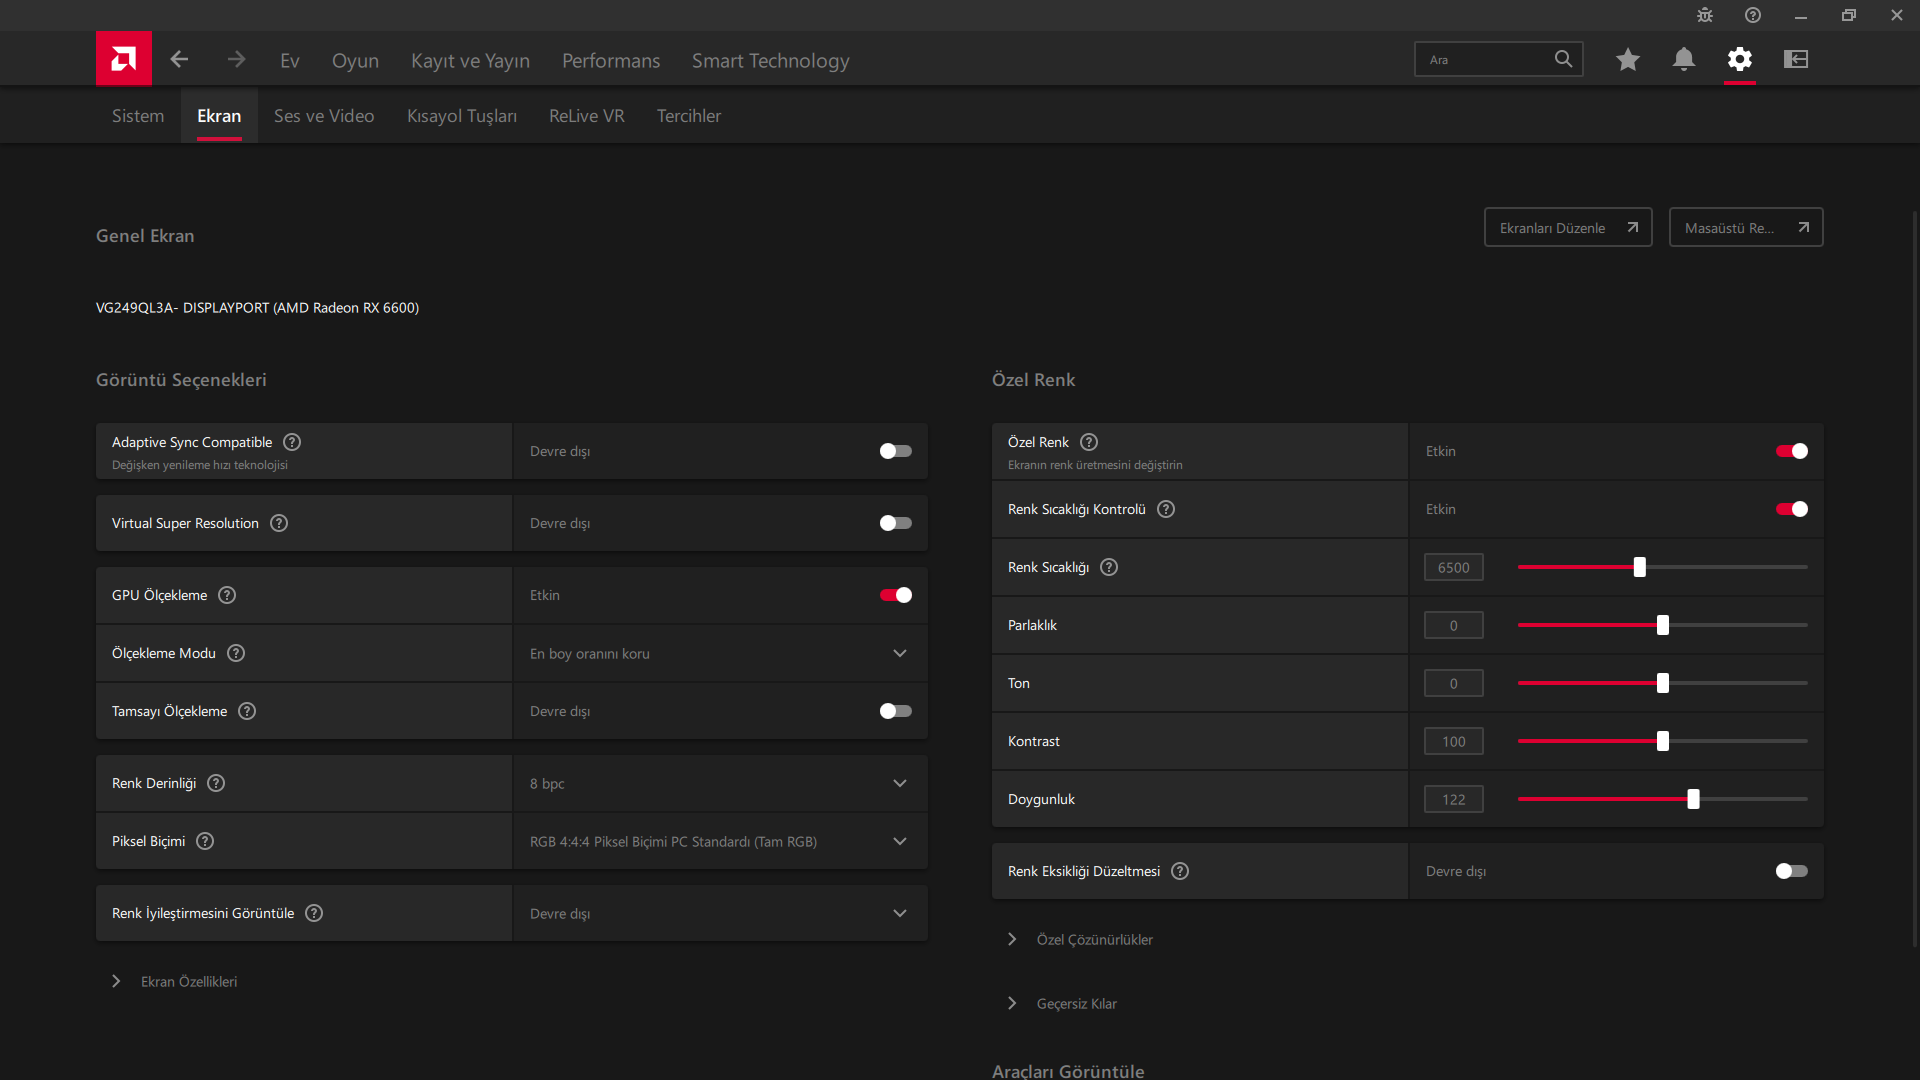The height and width of the screenshot is (1080, 1920).
Task: Open the Performans menu
Action: [x=611, y=60]
